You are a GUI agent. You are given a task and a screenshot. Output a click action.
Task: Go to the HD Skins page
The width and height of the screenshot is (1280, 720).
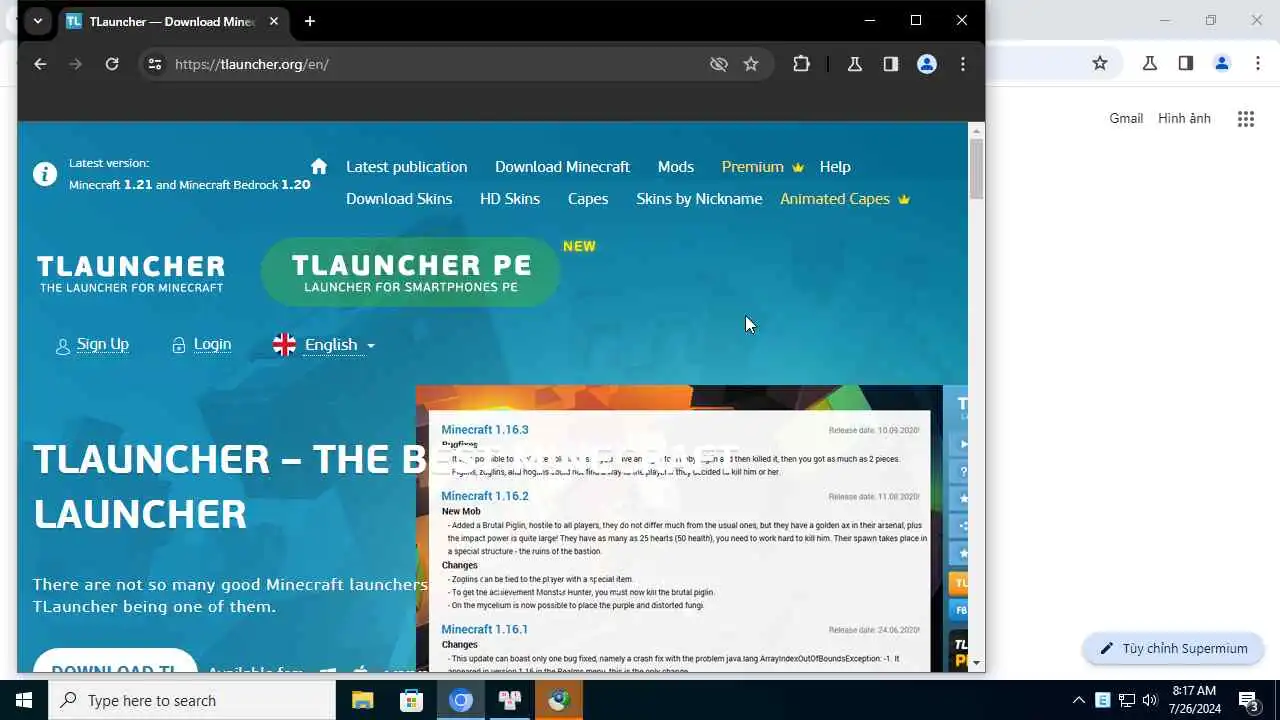[510, 198]
